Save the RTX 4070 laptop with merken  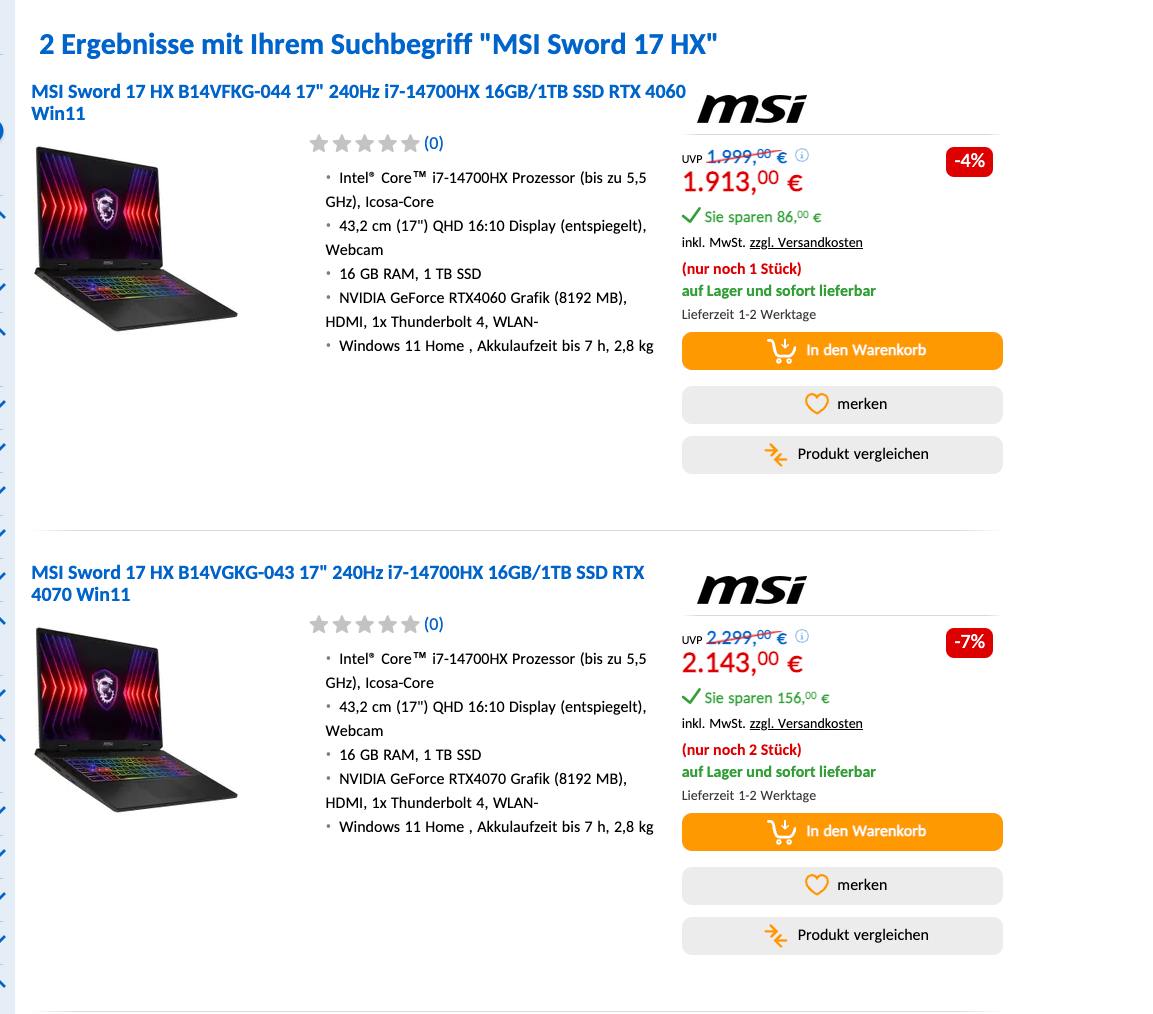tap(842, 885)
